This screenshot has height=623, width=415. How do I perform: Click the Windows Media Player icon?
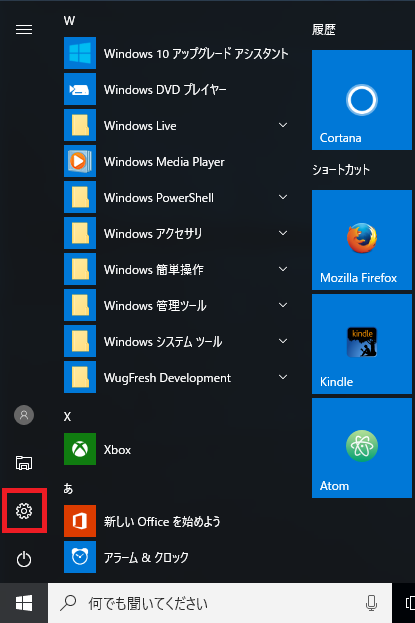80,161
